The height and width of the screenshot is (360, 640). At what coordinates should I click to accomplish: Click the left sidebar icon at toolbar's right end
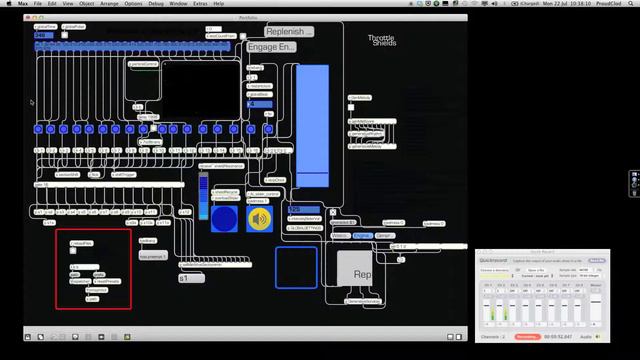[x=450, y=337]
